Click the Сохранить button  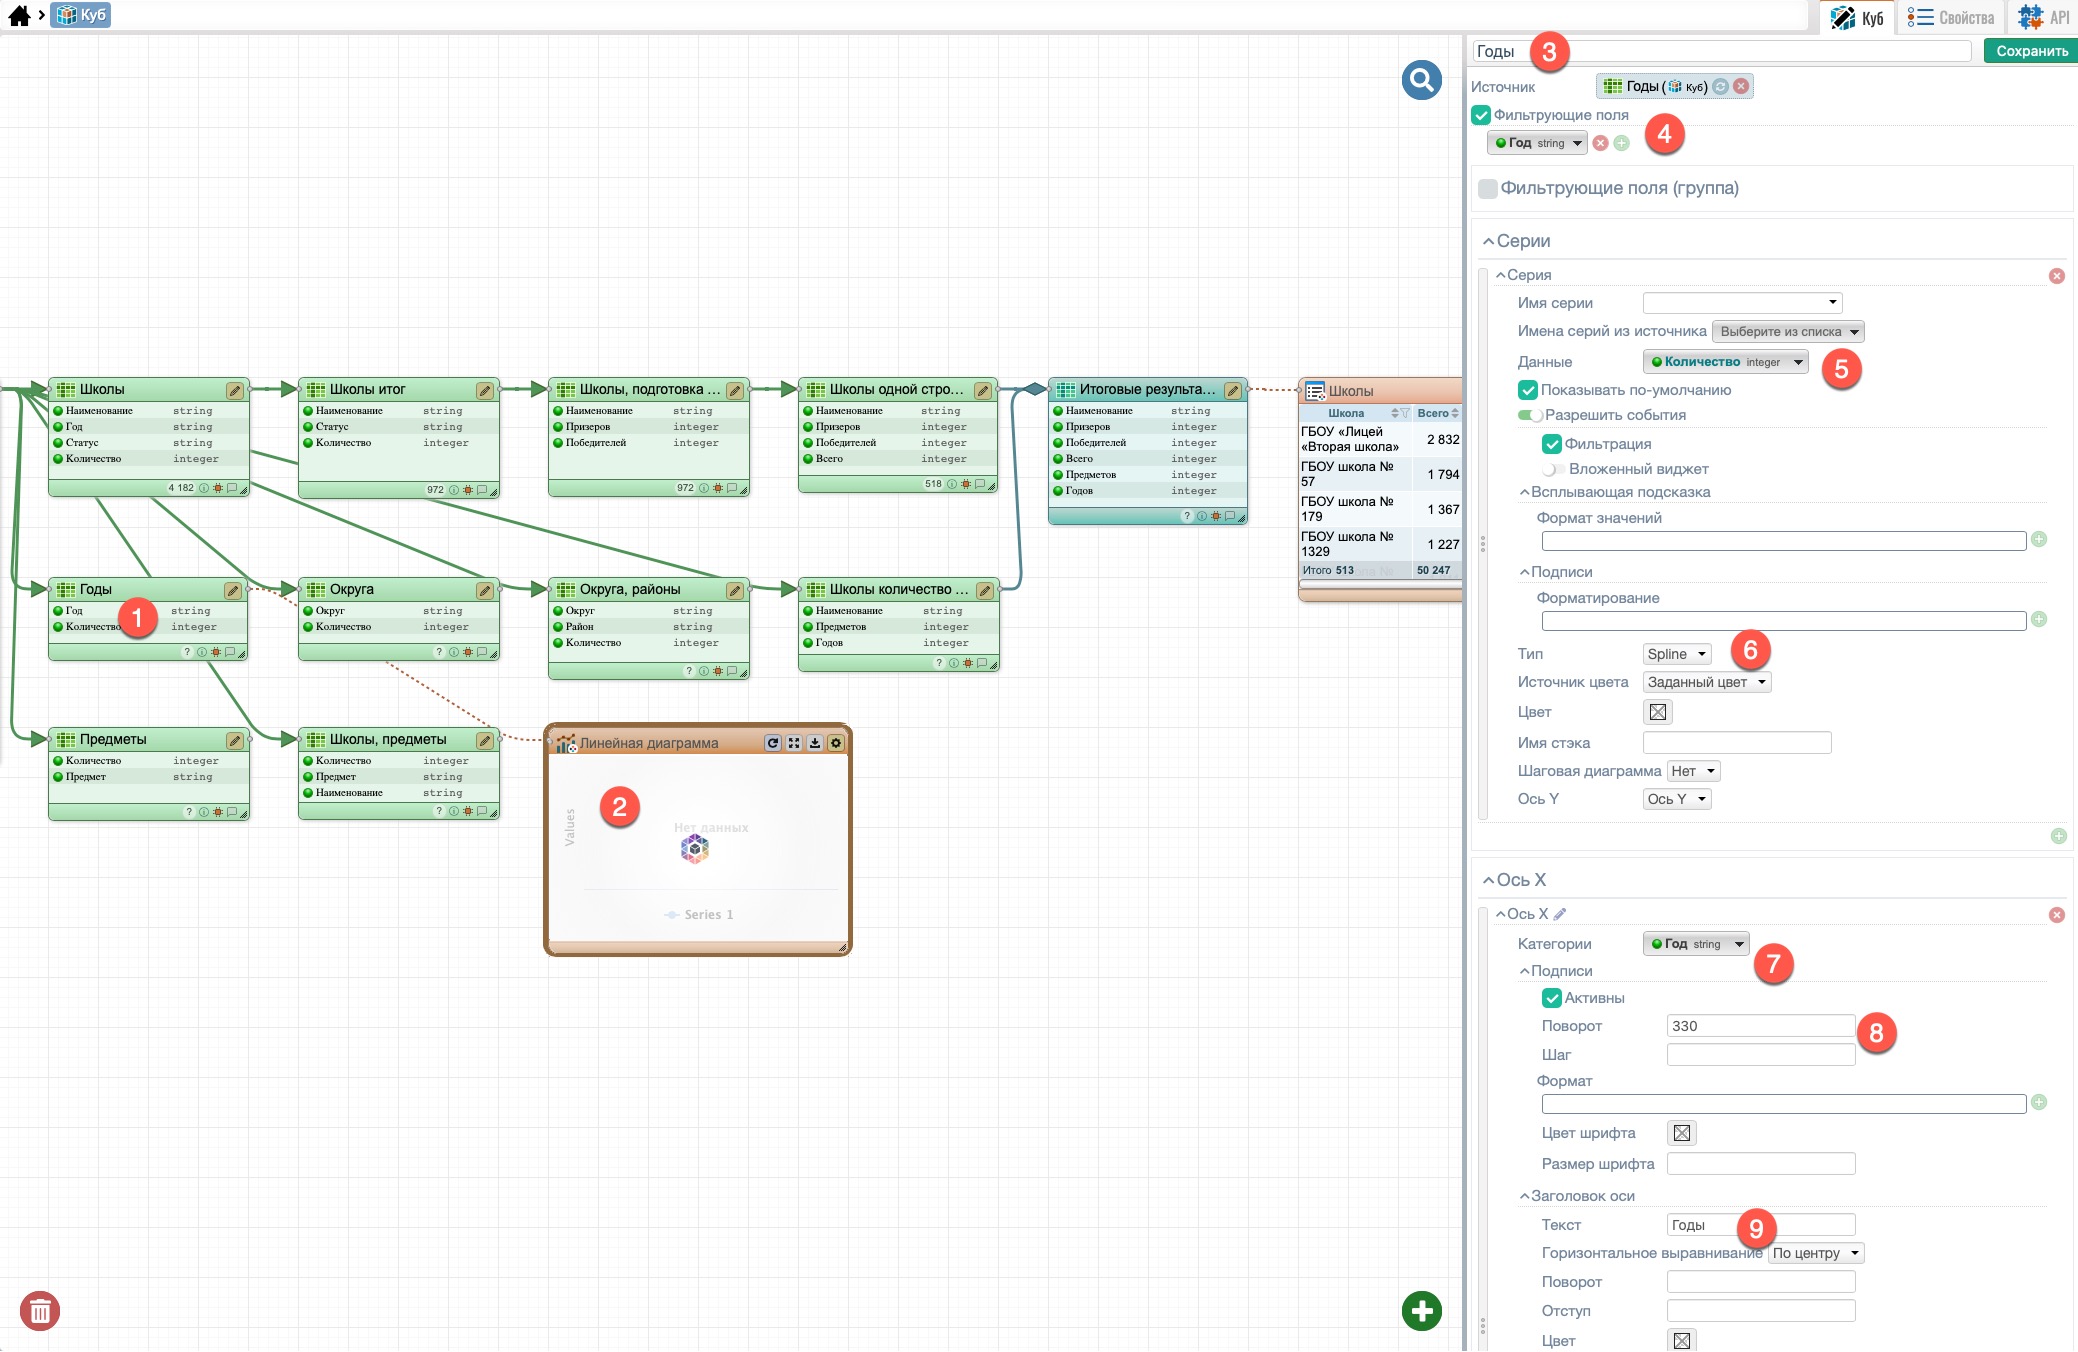click(x=2031, y=51)
